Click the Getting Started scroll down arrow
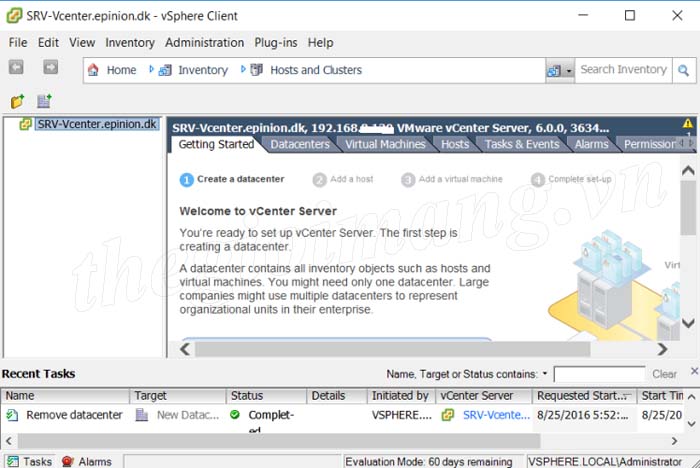 click(x=688, y=323)
